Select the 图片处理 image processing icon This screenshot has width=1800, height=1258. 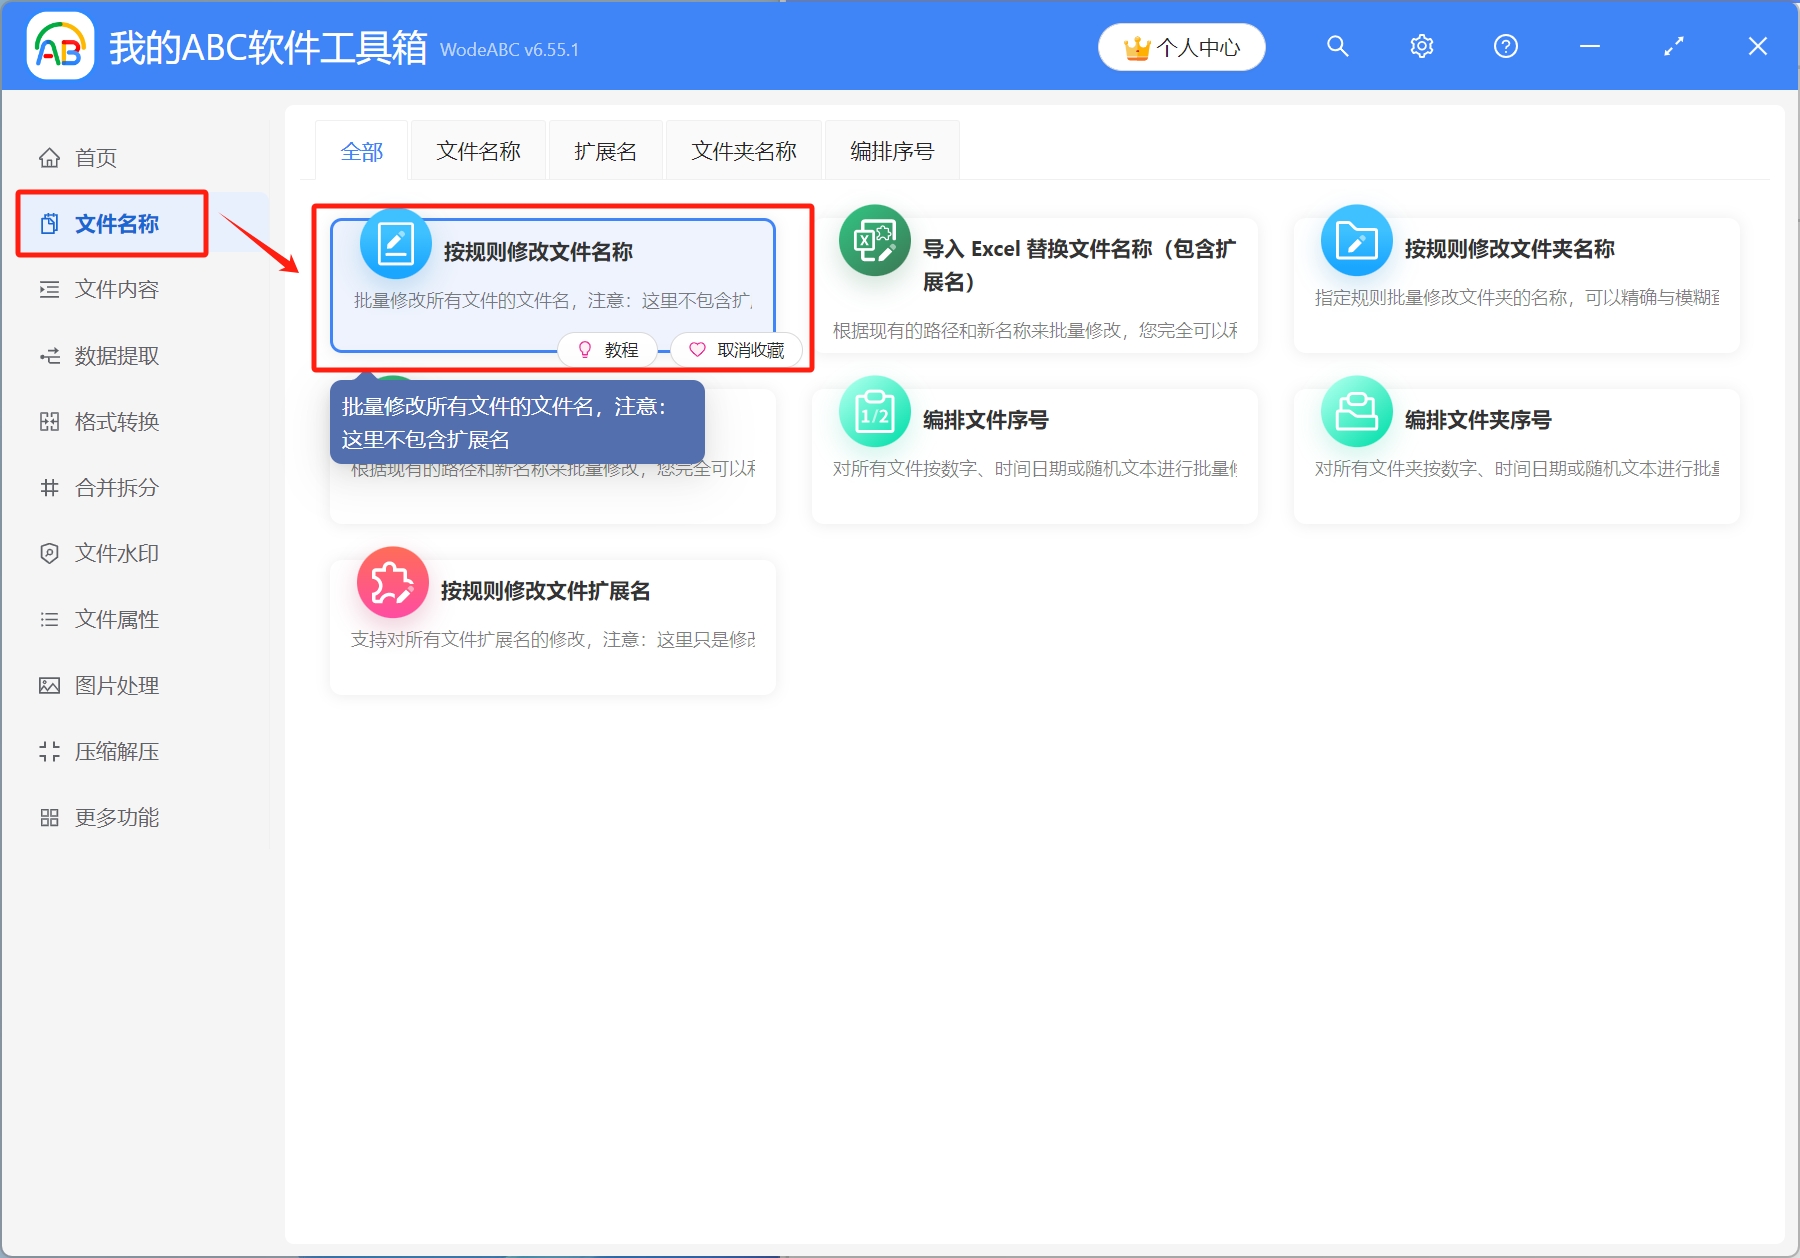50,685
